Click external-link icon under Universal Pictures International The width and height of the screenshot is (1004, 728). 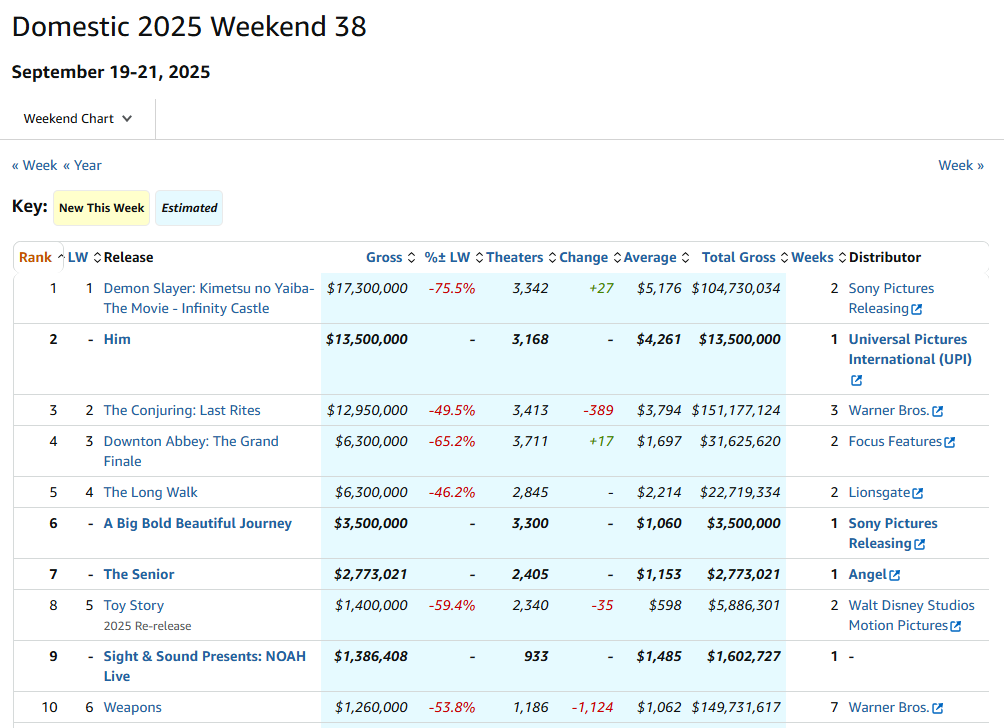[856, 380]
